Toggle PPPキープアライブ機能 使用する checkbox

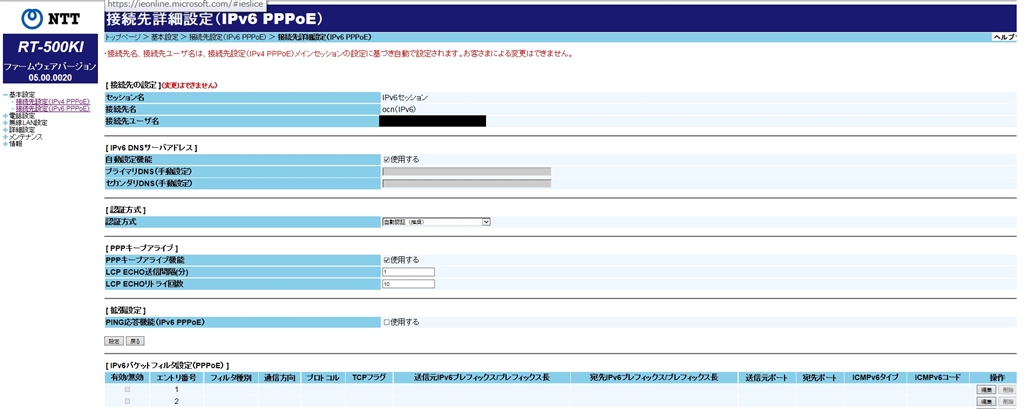[387, 259]
